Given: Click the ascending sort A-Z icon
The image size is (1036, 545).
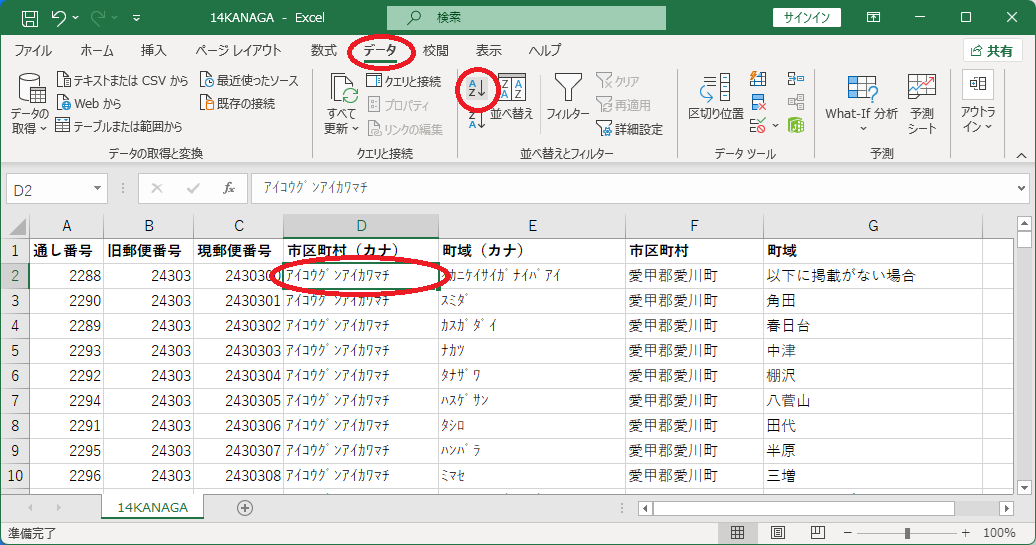Looking at the screenshot, I should tap(477, 88).
